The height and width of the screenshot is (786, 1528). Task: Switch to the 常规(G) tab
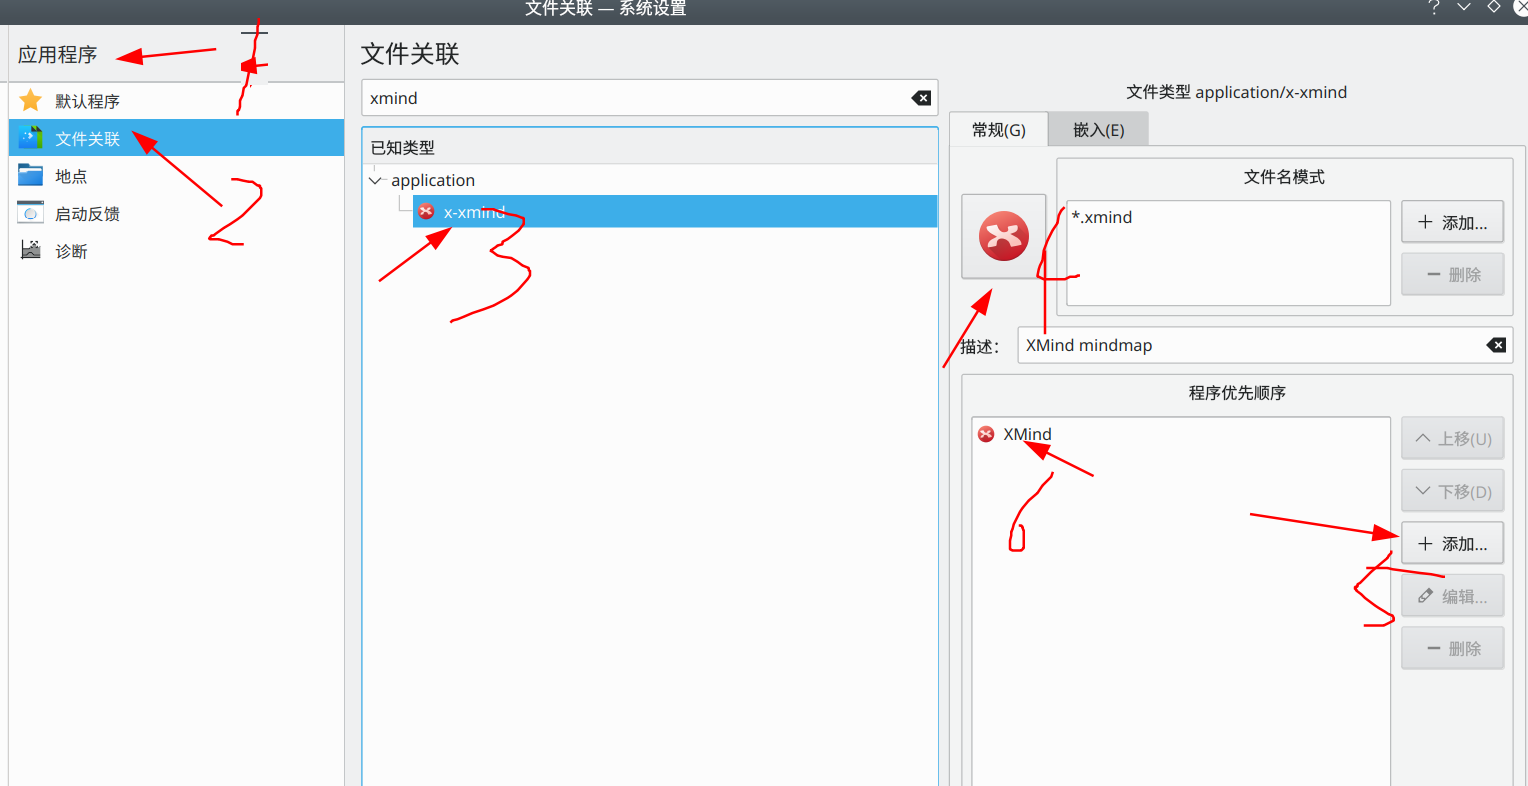pyautogui.click(x=999, y=130)
